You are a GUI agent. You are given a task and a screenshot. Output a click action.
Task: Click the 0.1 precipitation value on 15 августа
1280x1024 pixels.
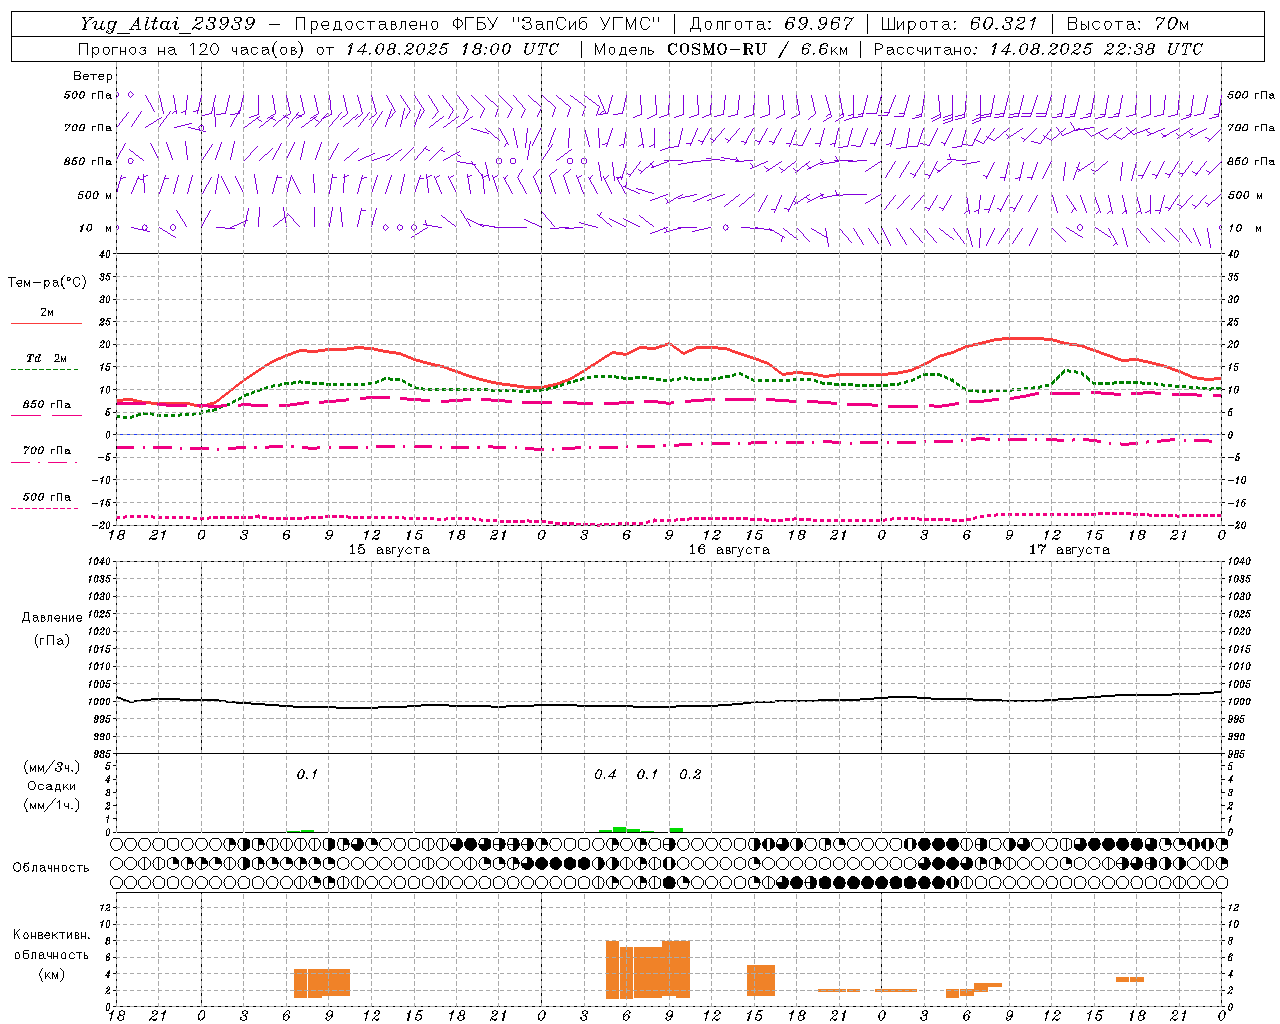coord(307,775)
